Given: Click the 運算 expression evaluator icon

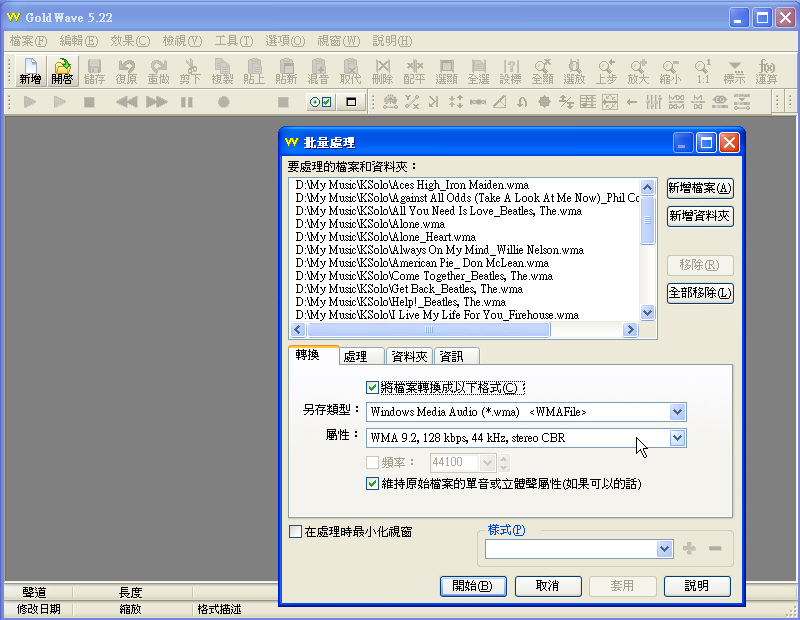Looking at the screenshot, I should (x=767, y=70).
